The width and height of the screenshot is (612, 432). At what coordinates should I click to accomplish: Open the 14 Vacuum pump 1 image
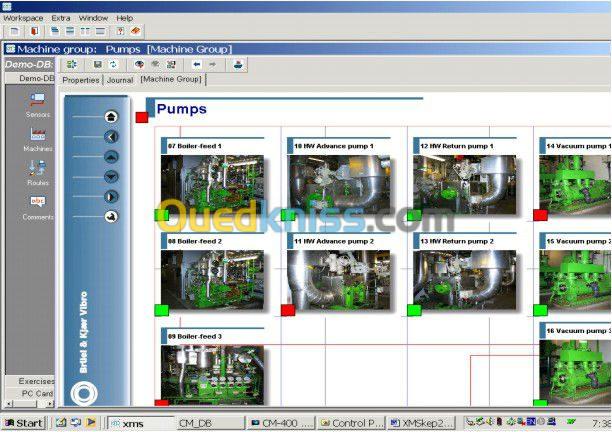pos(575,185)
